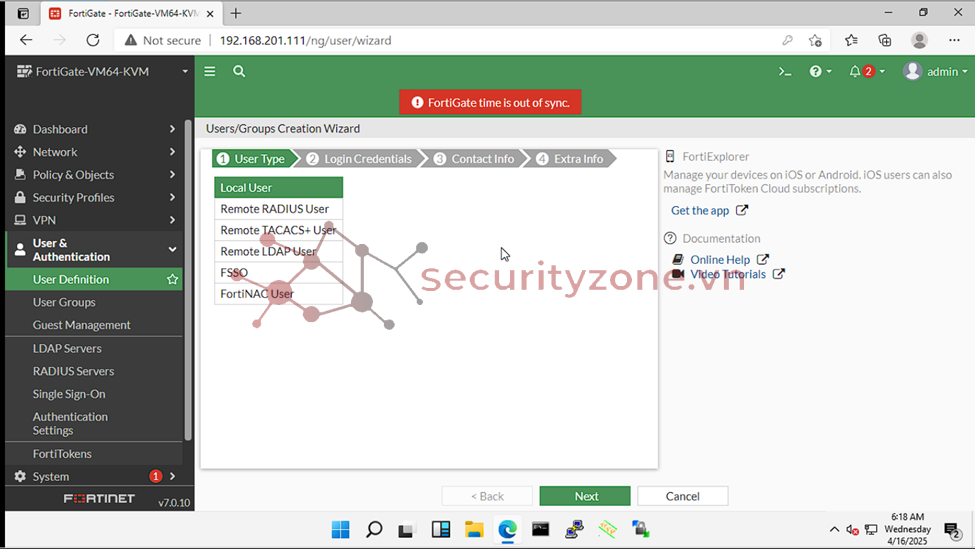
Task: Open external link icon beside Get the app
Action: tap(742, 210)
